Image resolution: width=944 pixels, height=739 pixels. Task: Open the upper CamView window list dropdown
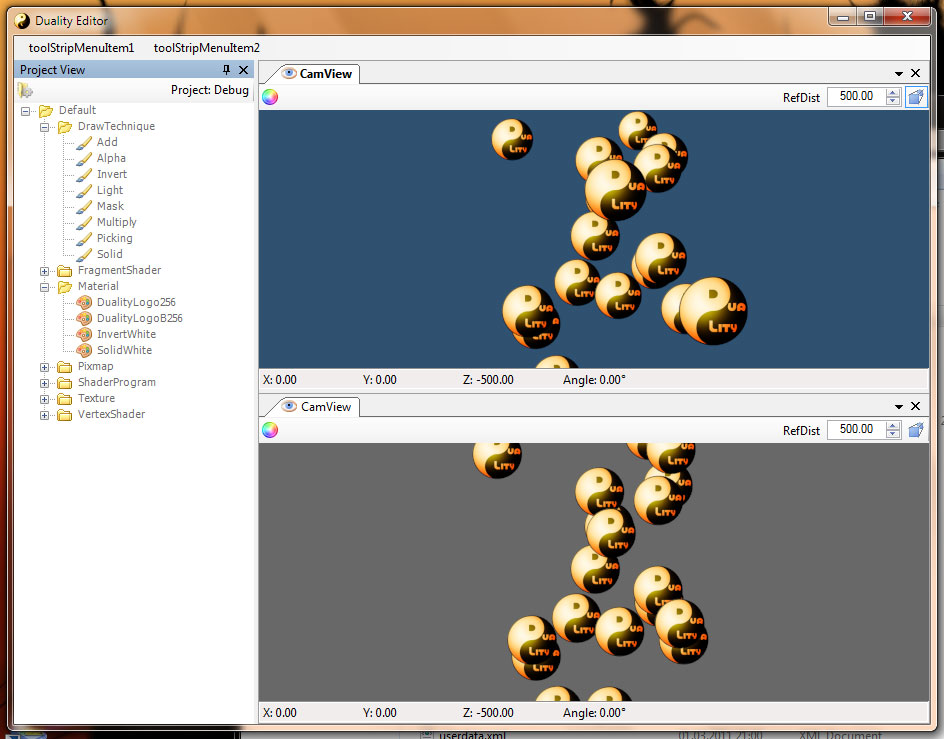coord(898,73)
